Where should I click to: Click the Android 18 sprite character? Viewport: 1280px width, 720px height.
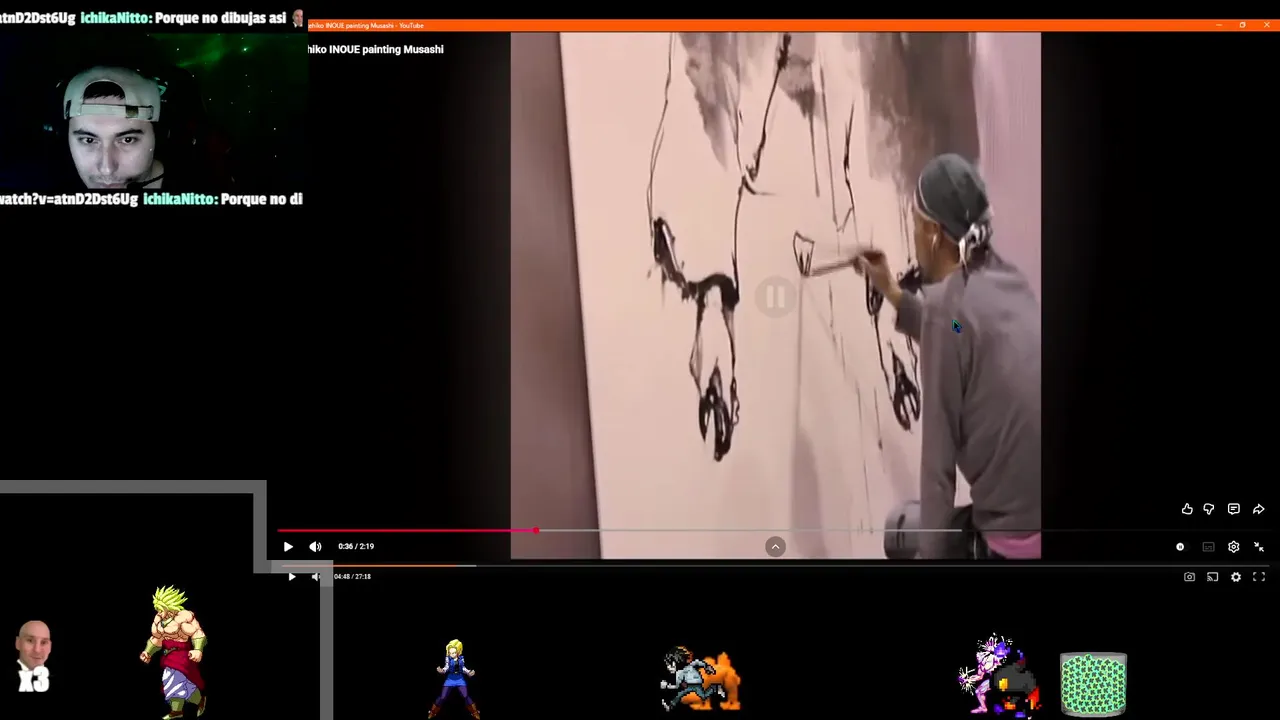point(455,678)
